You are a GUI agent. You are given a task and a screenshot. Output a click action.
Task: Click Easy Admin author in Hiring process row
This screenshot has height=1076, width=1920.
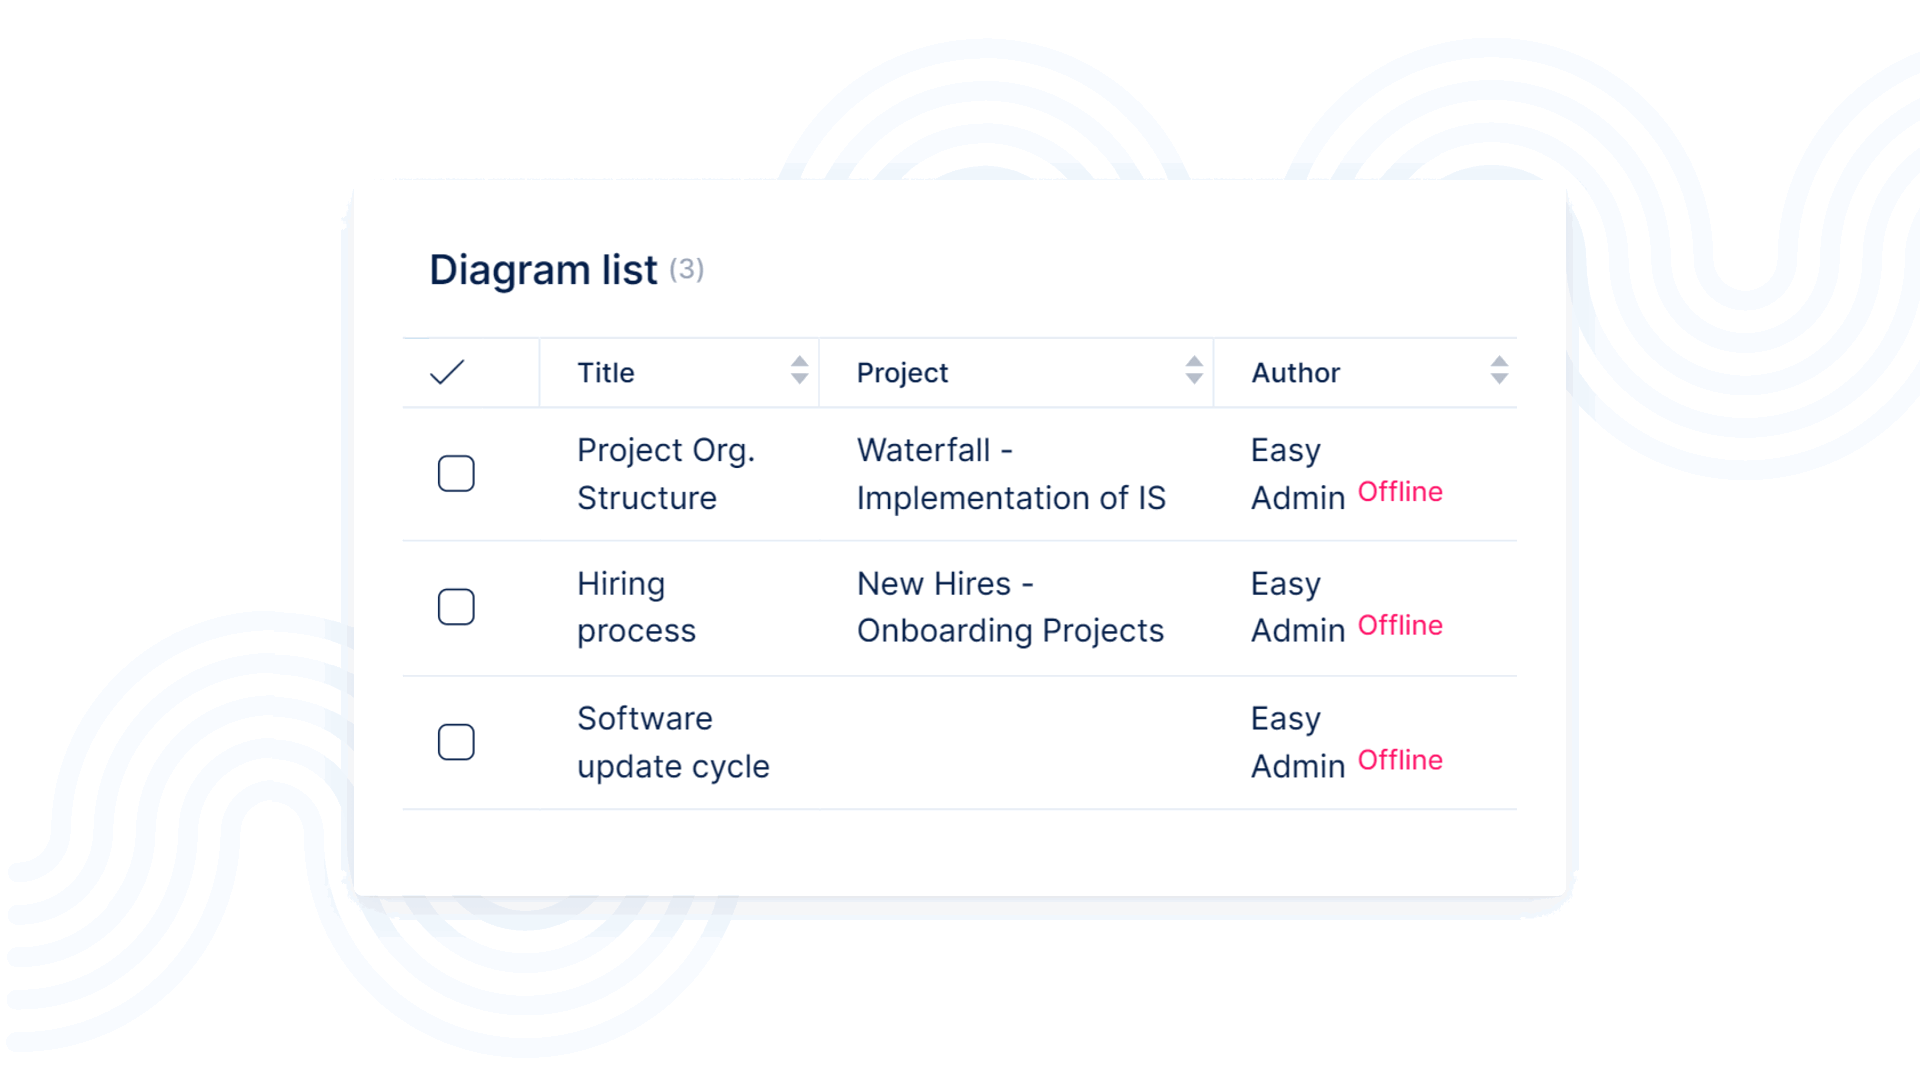(x=1297, y=607)
